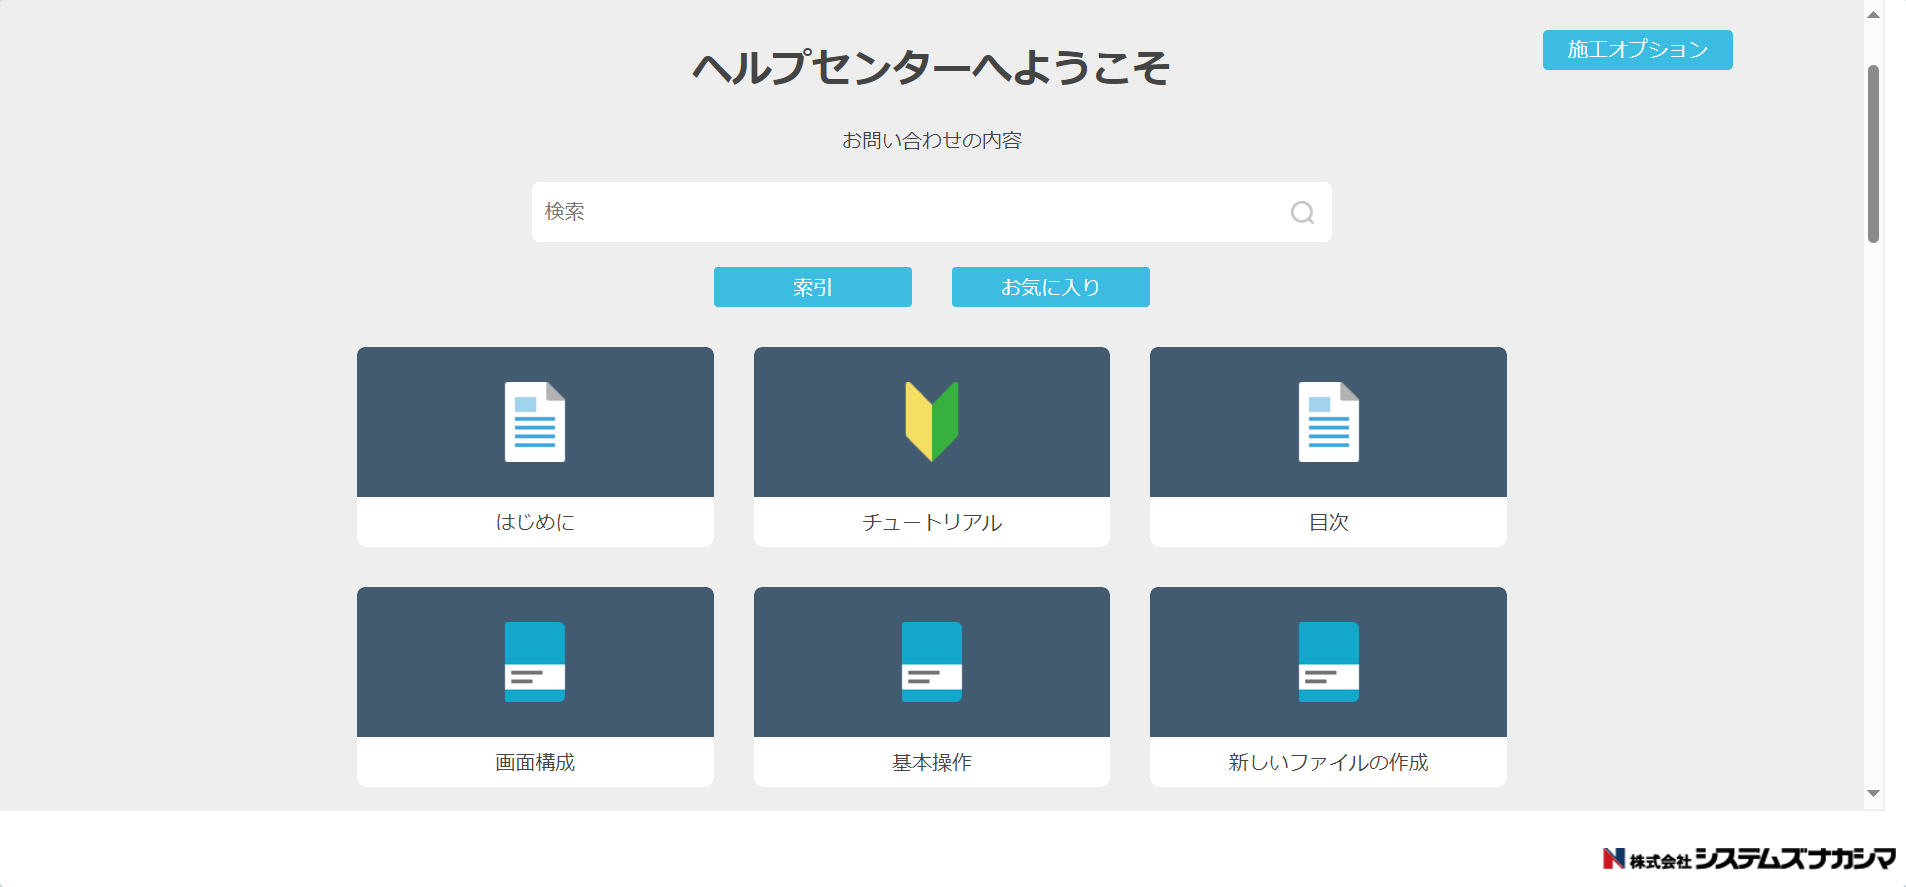Click the ヘルプセンターへようこそ heading

[931, 68]
